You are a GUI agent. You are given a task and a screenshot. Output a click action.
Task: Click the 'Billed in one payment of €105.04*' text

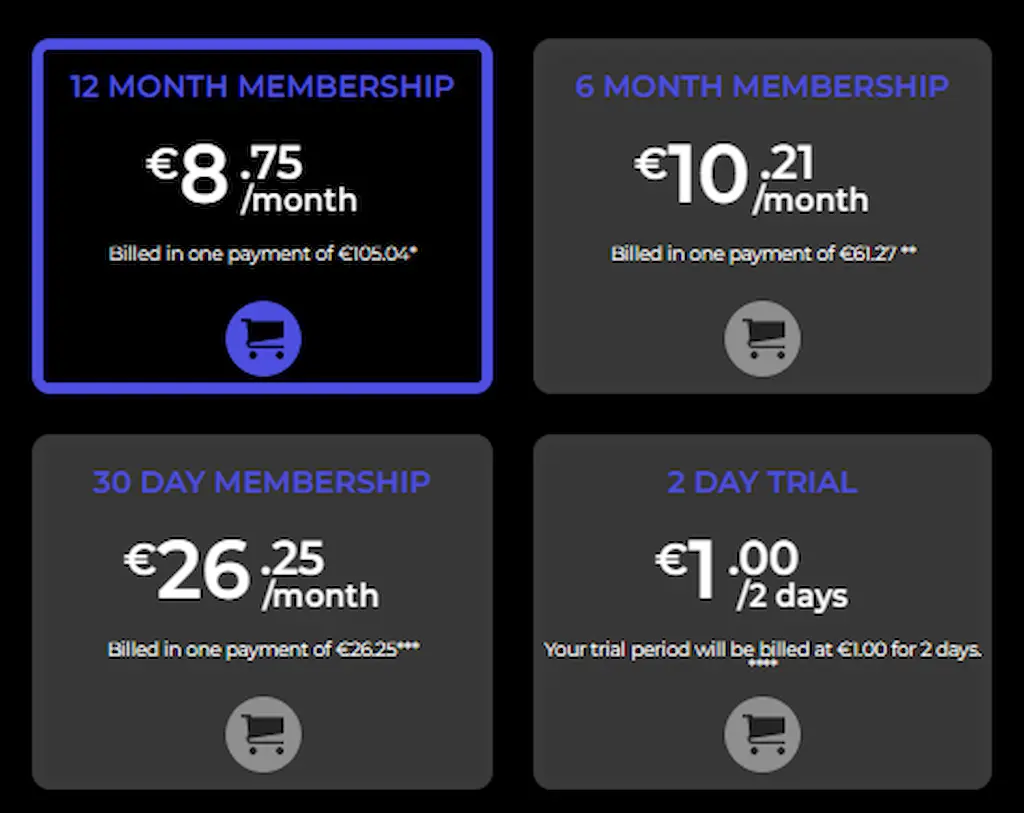(262, 254)
